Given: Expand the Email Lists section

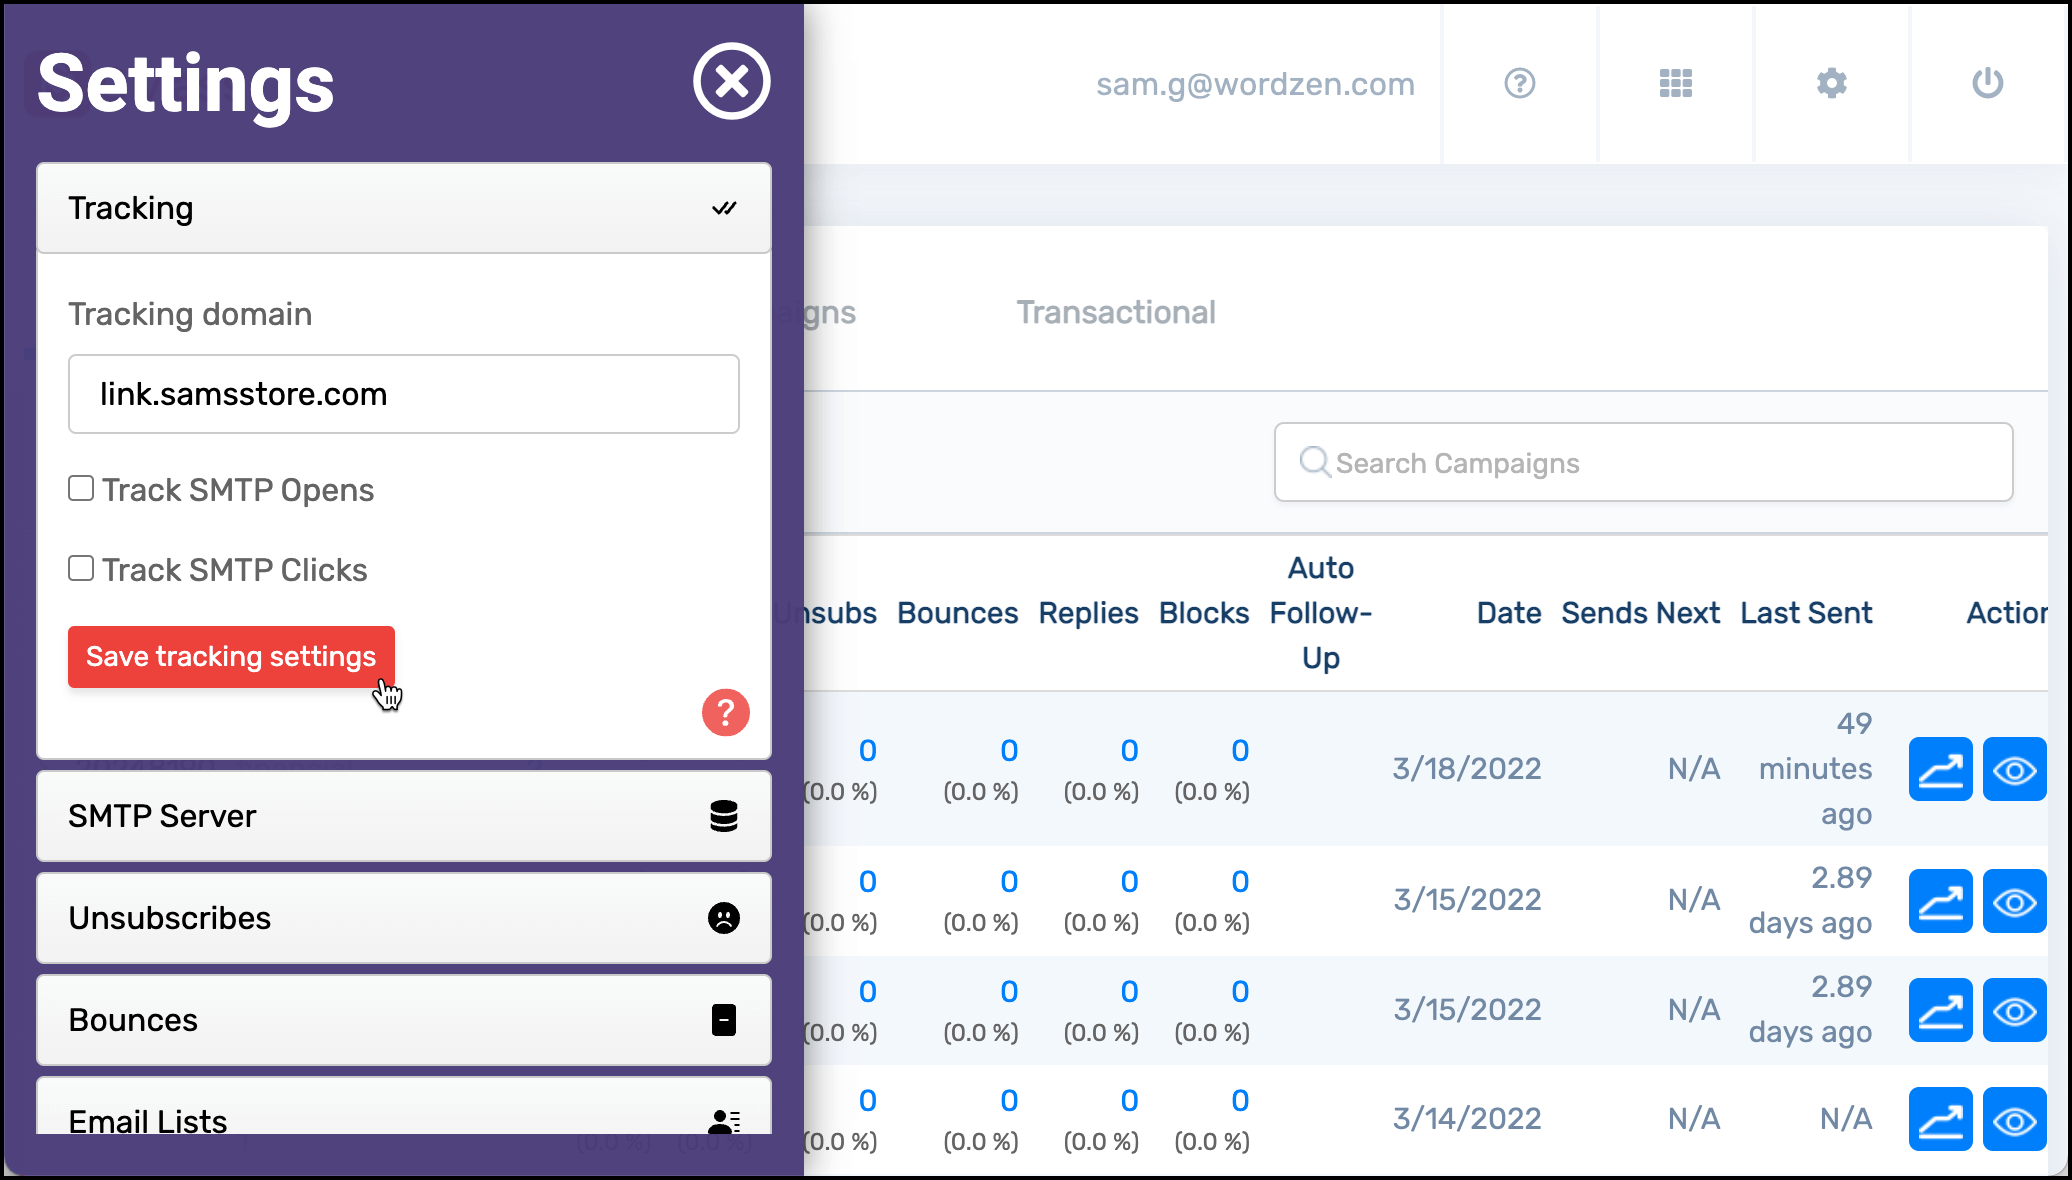Looking at the screenshot, I should 404,1108.
